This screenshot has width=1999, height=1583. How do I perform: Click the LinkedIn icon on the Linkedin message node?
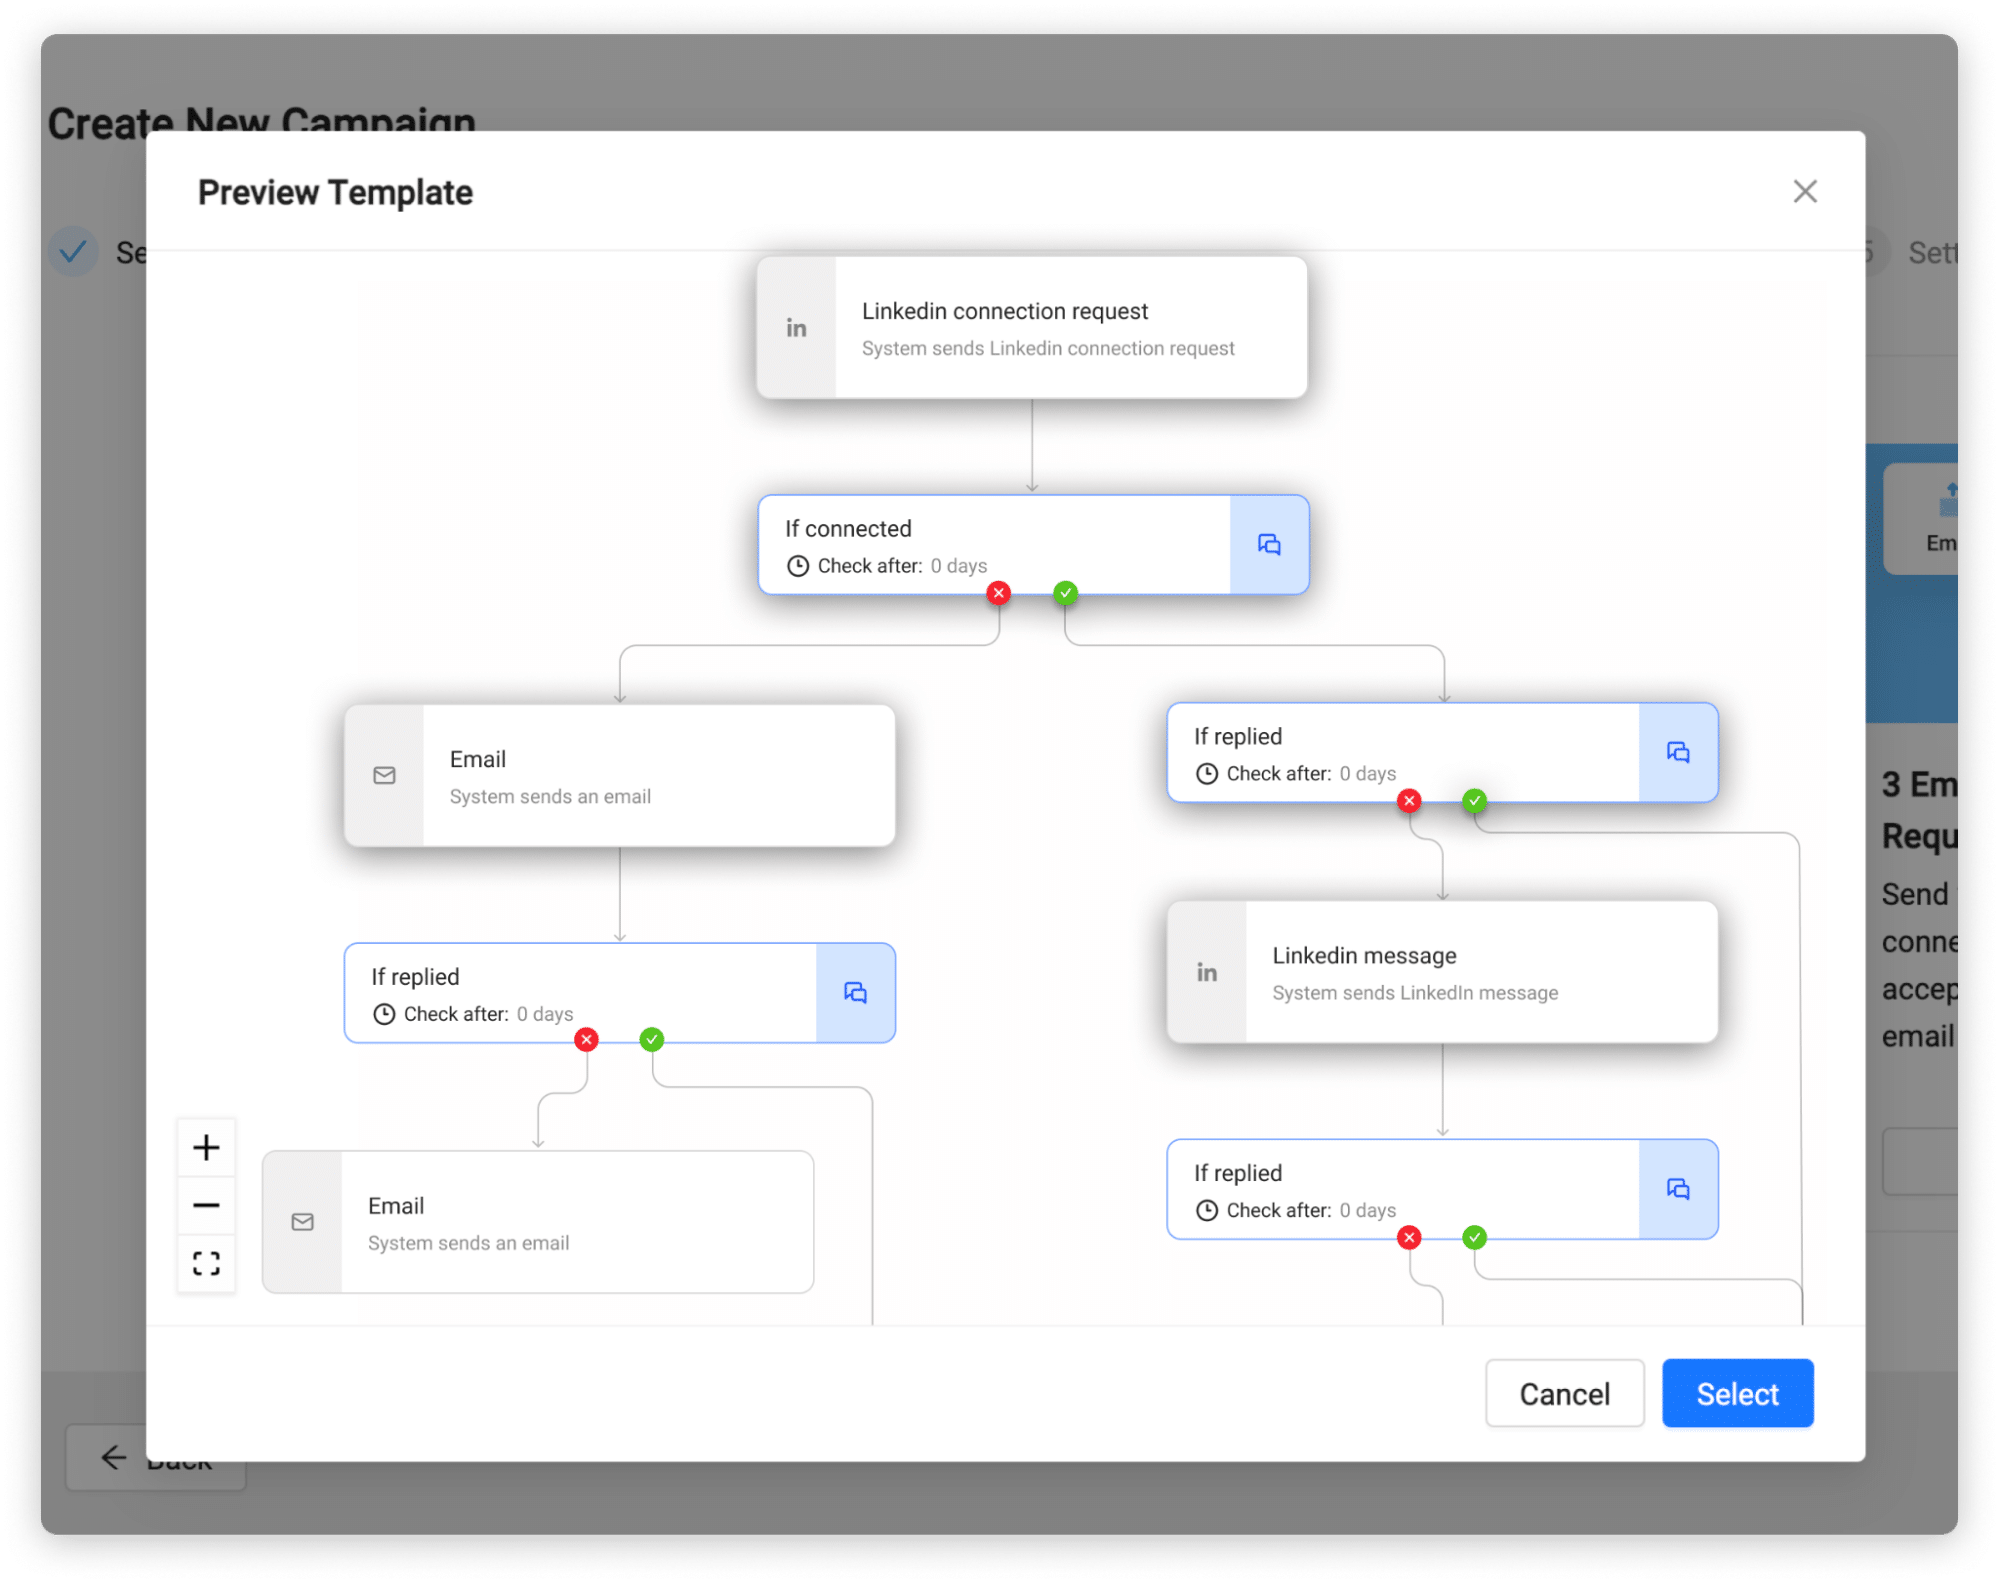[1206, 971]
